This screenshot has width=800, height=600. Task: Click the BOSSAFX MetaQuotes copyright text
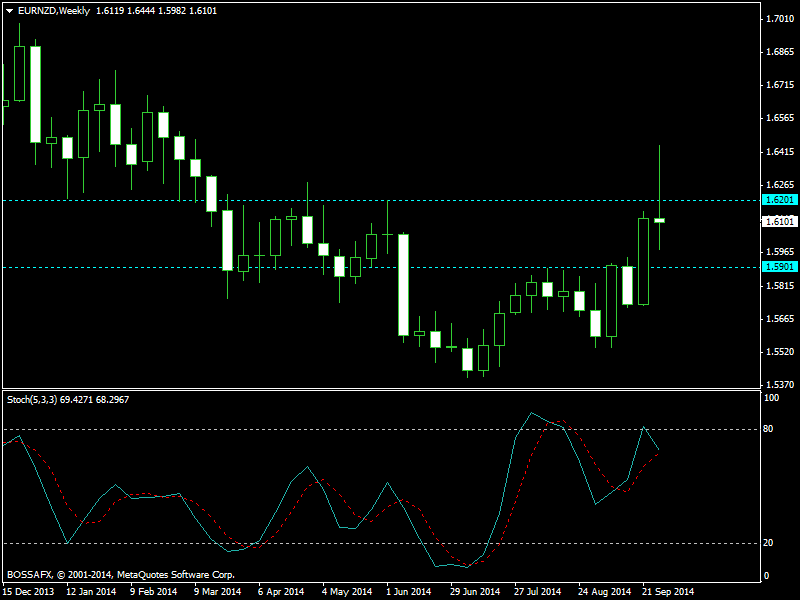click(121, 575)
